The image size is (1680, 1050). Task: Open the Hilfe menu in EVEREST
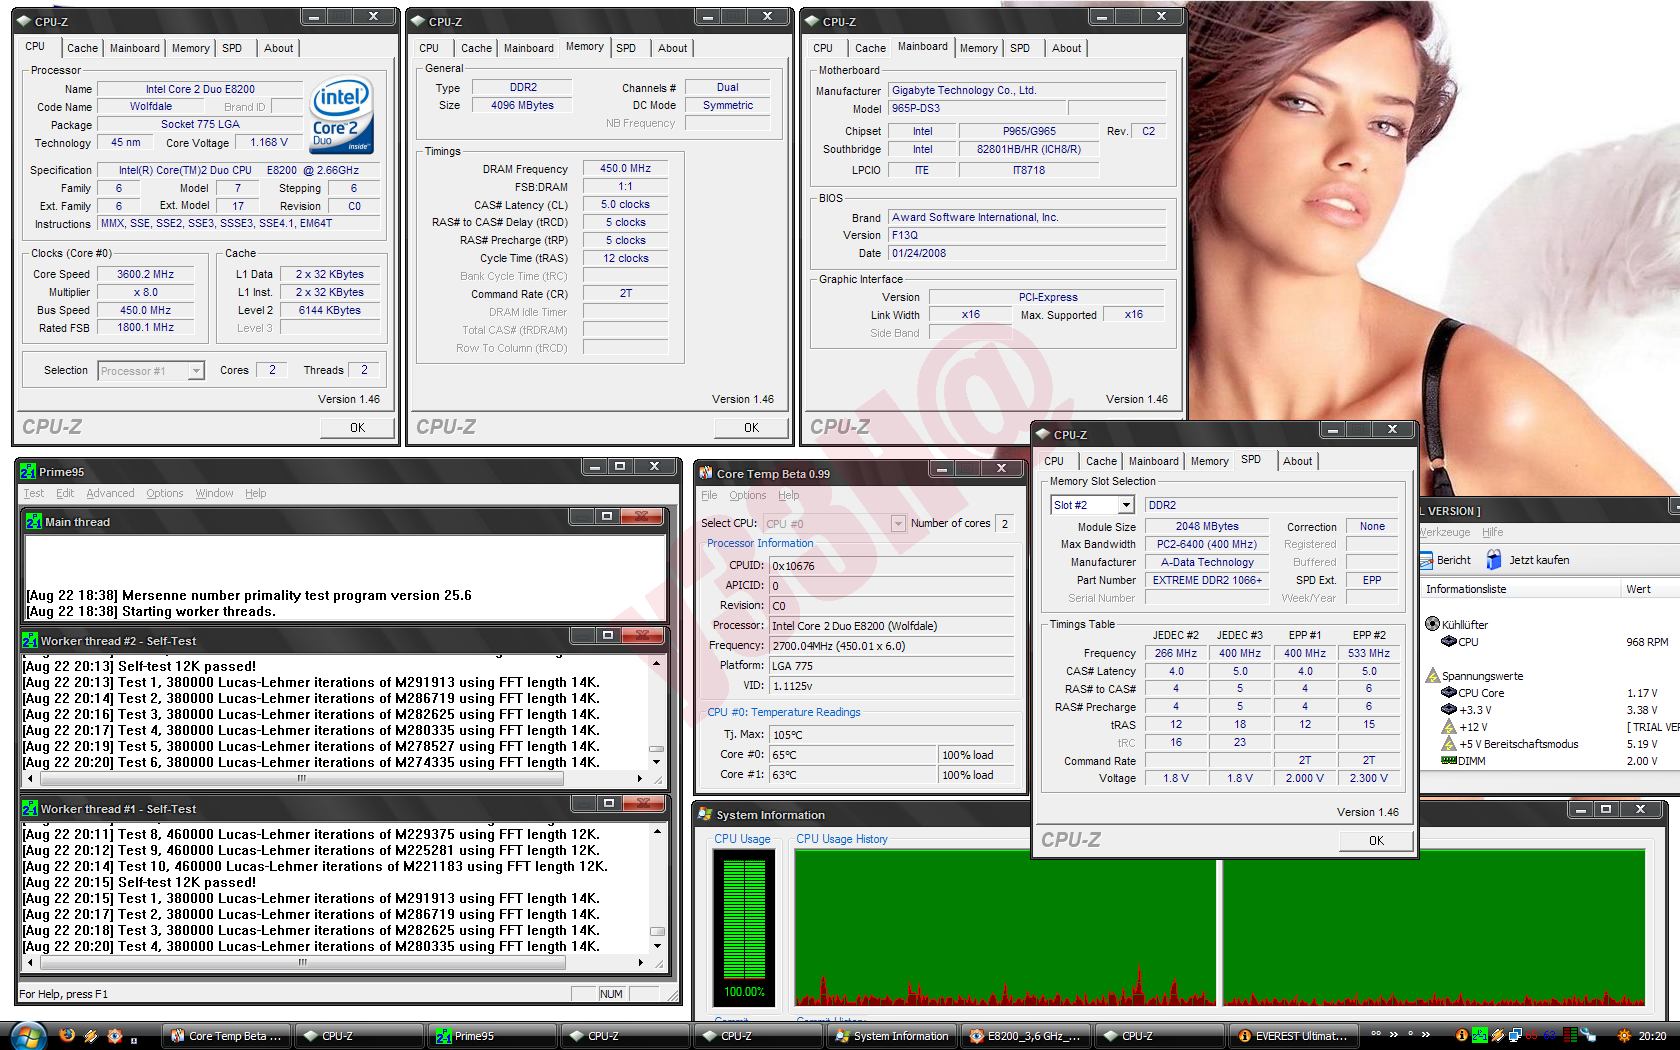(x=1492, y=532)
